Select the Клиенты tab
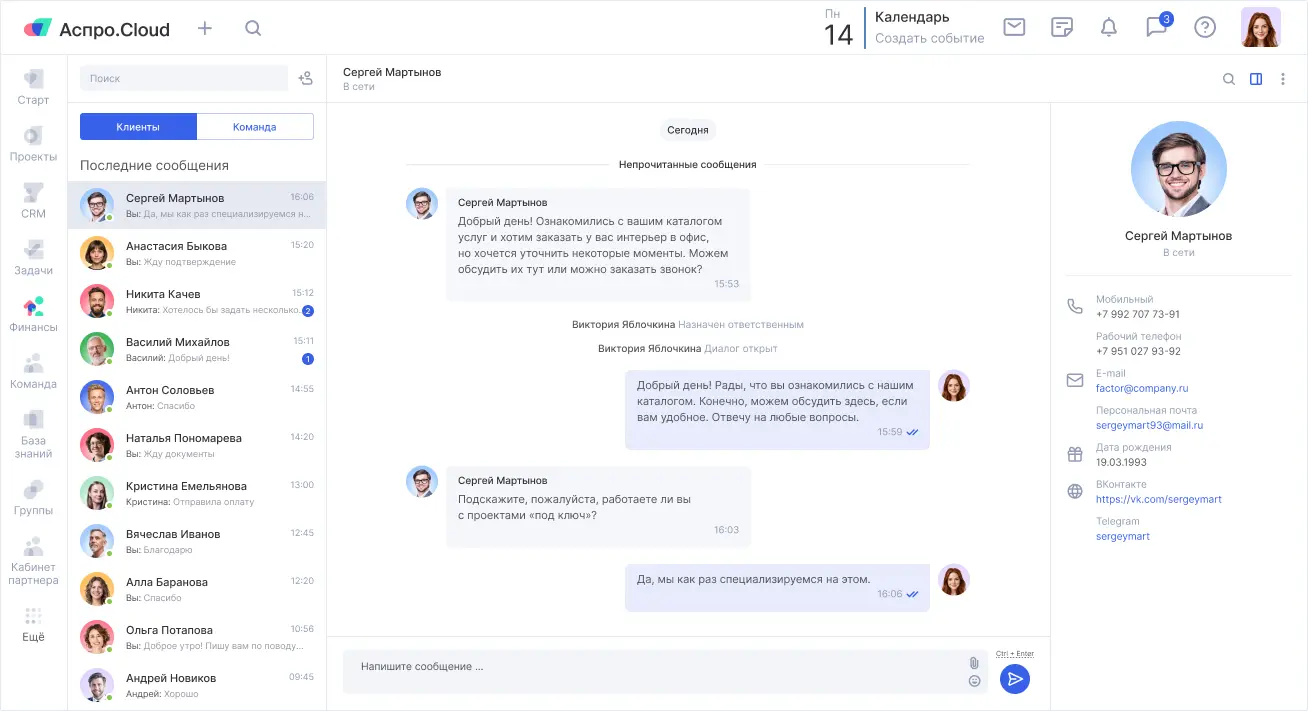Image resolution: width=1308 pixels, height=711 pixels. coord(138,127)
